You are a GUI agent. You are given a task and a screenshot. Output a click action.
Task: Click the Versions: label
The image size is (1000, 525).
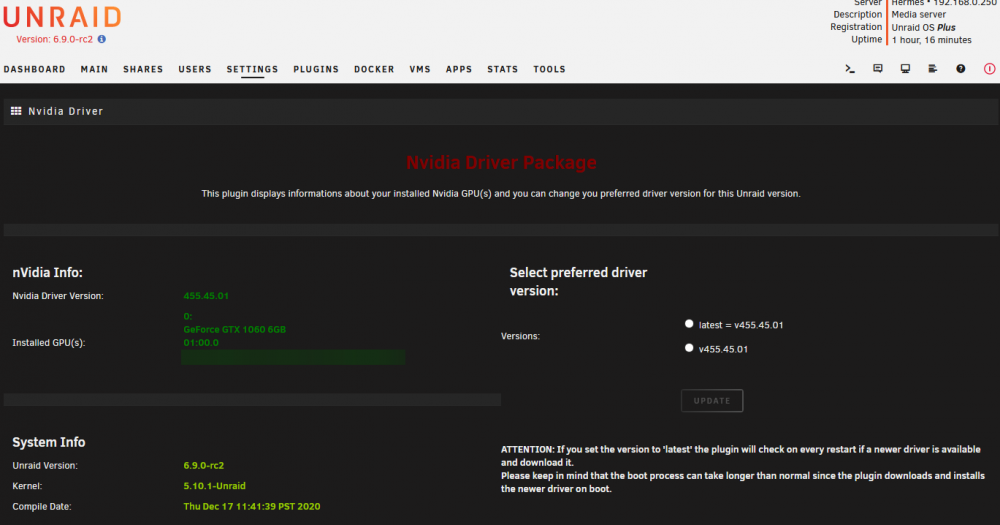520,336
